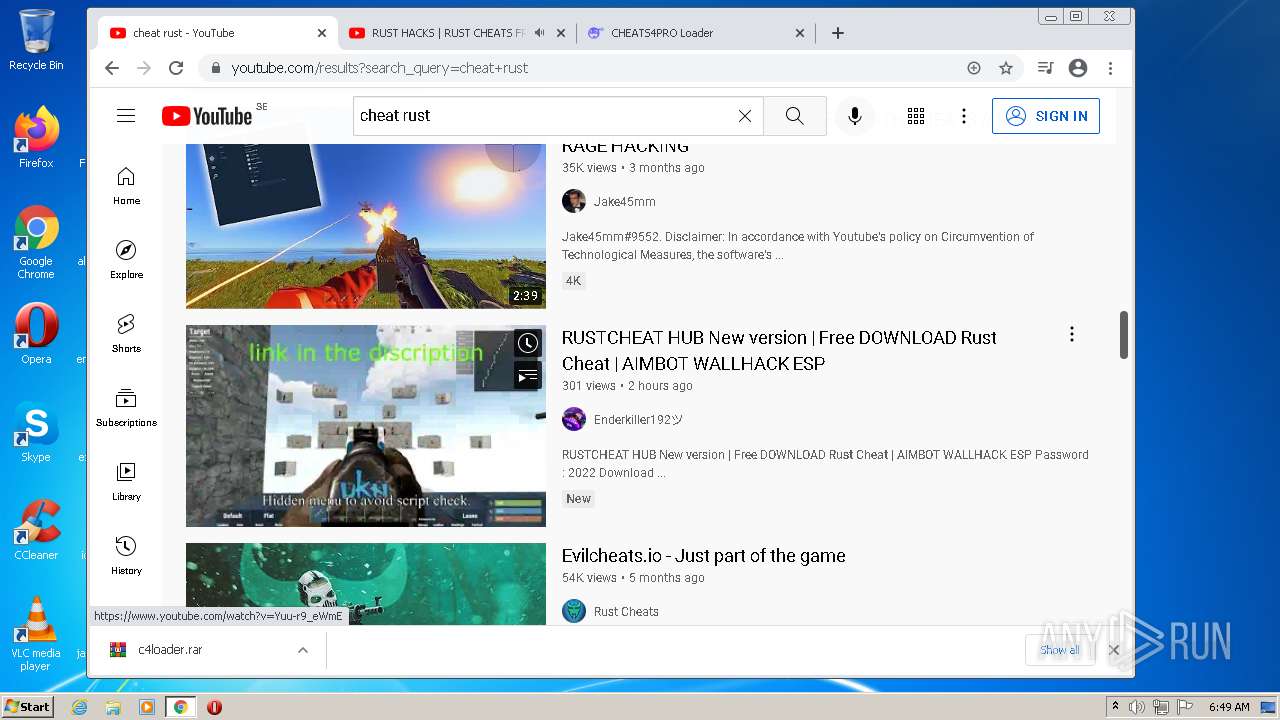Start voice search with the microphone icon
This screenshot has width=1280, height=720.
[x=855, y=116]
